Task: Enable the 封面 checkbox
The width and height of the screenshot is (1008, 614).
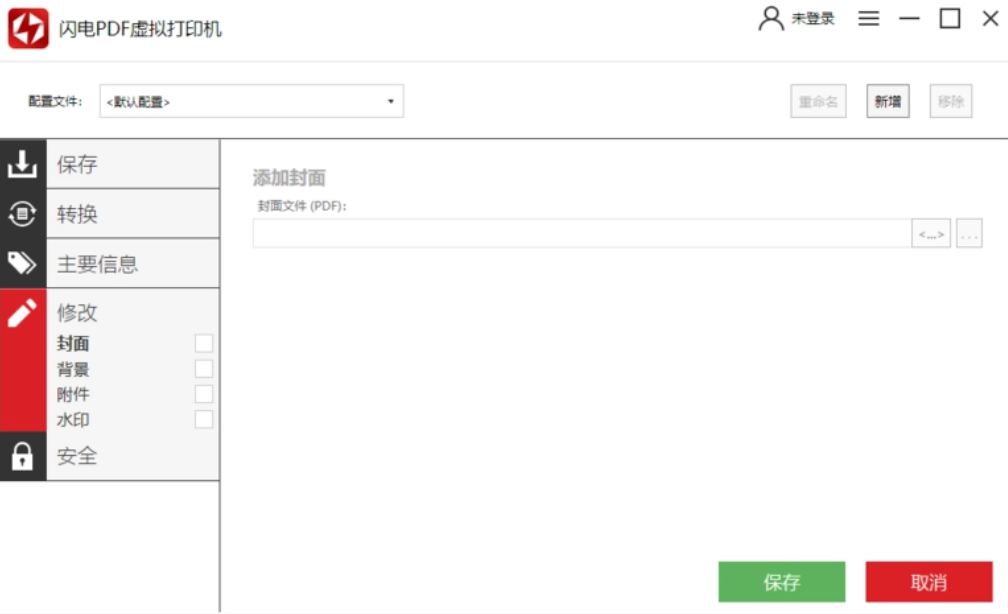Action: (204, 343)
